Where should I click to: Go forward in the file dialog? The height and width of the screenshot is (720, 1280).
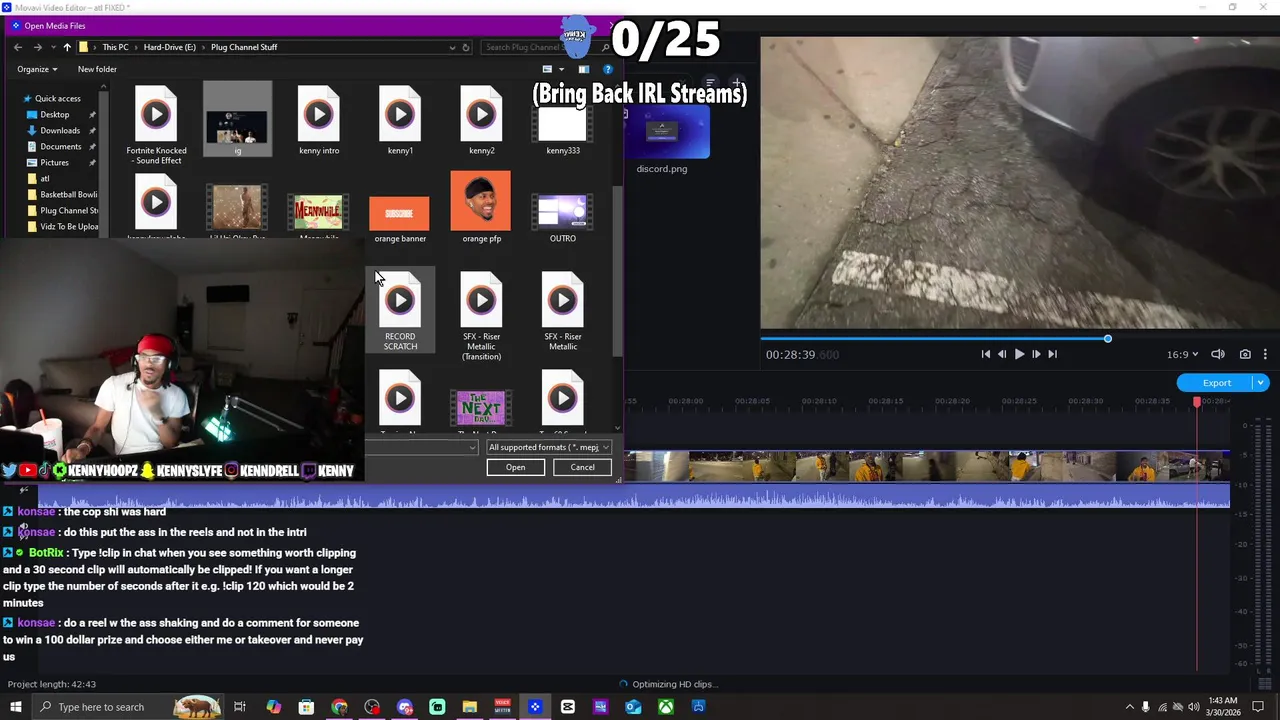(x=37, y=47)
